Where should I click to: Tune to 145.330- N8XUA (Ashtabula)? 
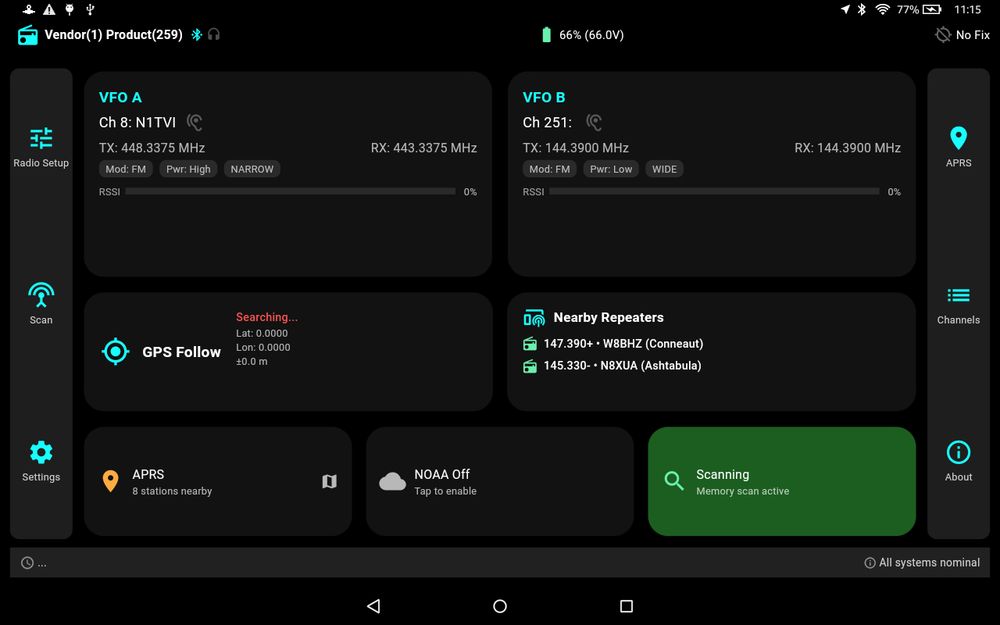tap(622, 366)
